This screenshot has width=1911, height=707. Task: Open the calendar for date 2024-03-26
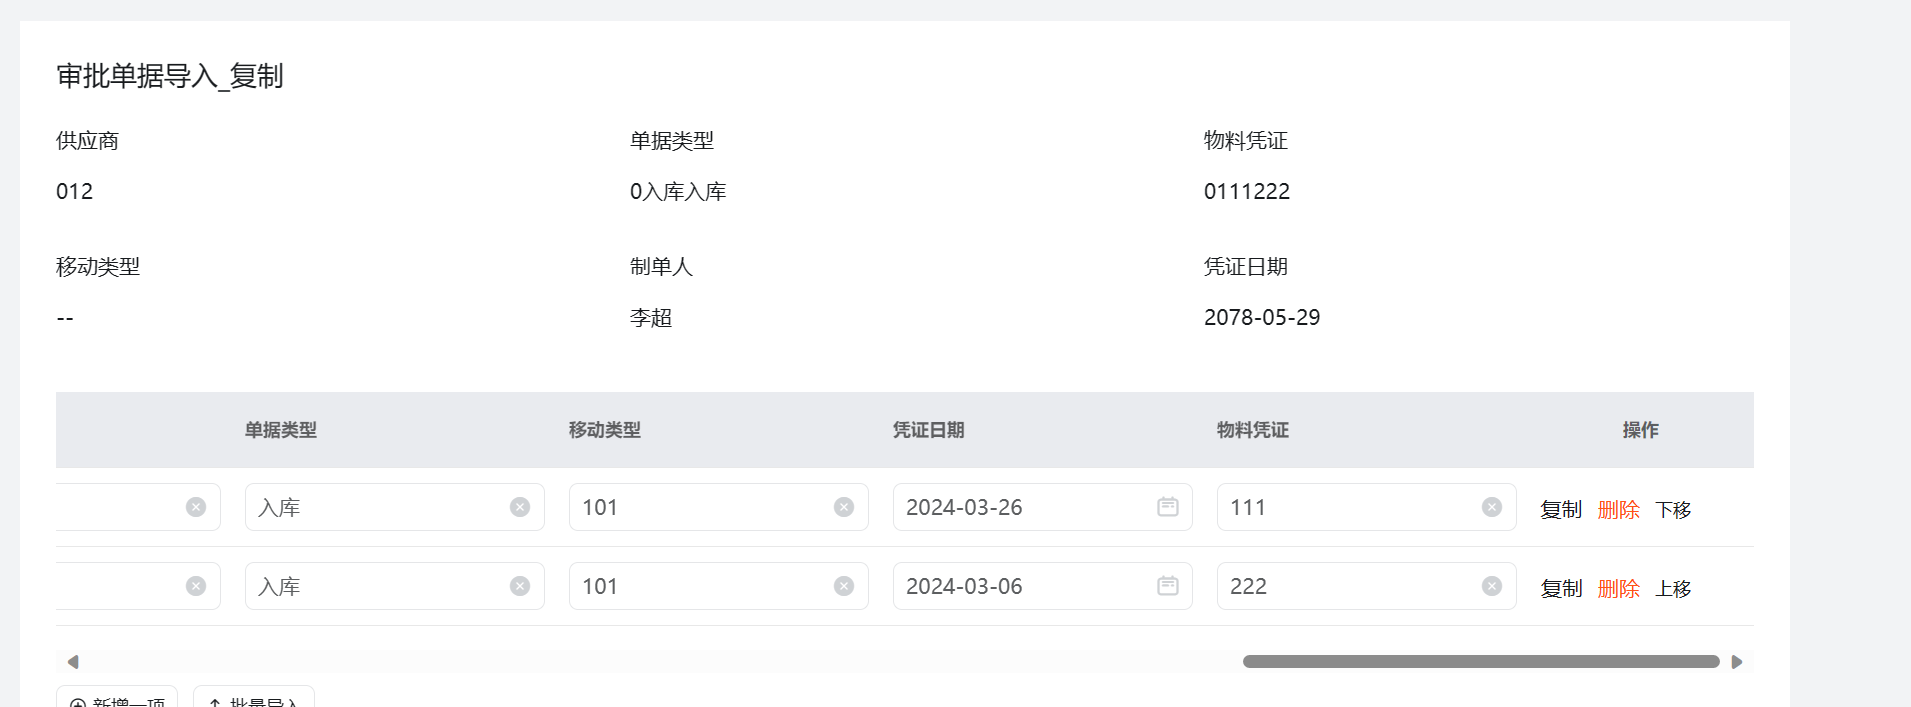pos(1168,507)
